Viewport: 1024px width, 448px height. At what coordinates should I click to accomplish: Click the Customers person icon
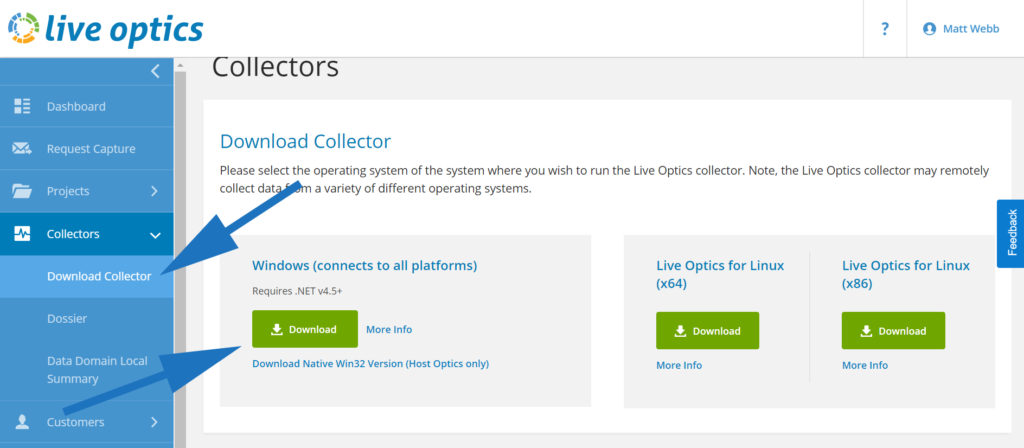(x=22, y=422)
